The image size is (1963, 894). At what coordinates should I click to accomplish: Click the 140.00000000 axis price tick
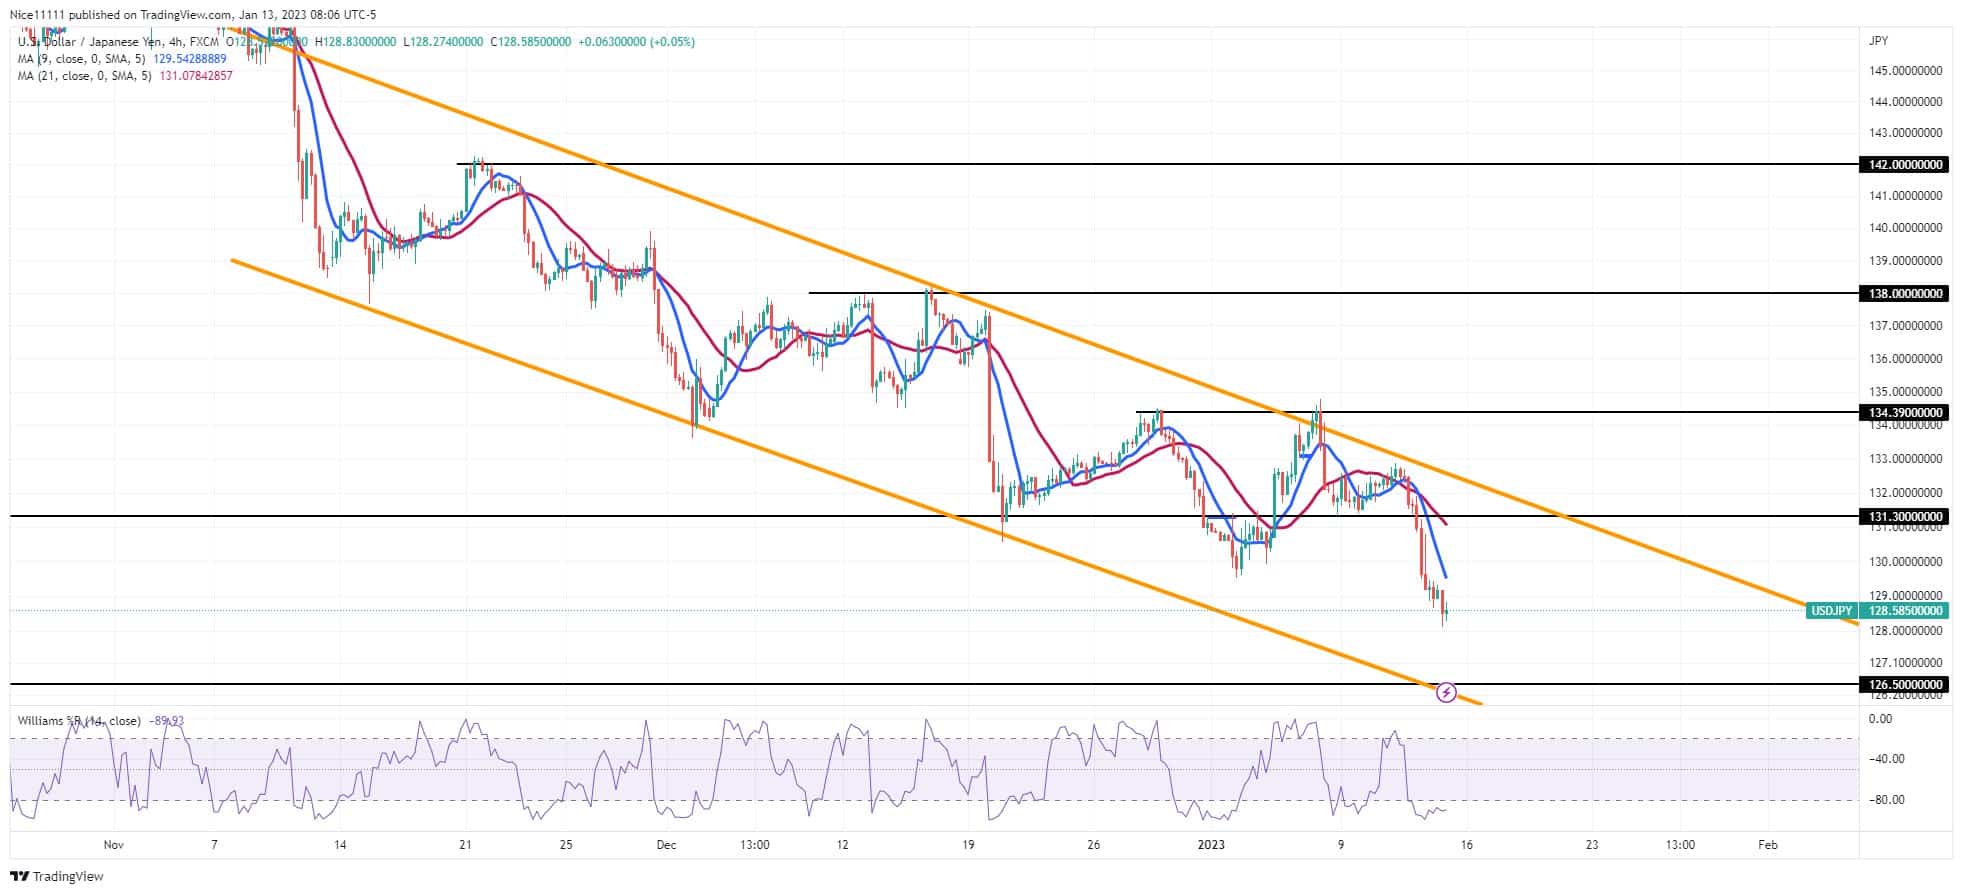point(1906,227)
